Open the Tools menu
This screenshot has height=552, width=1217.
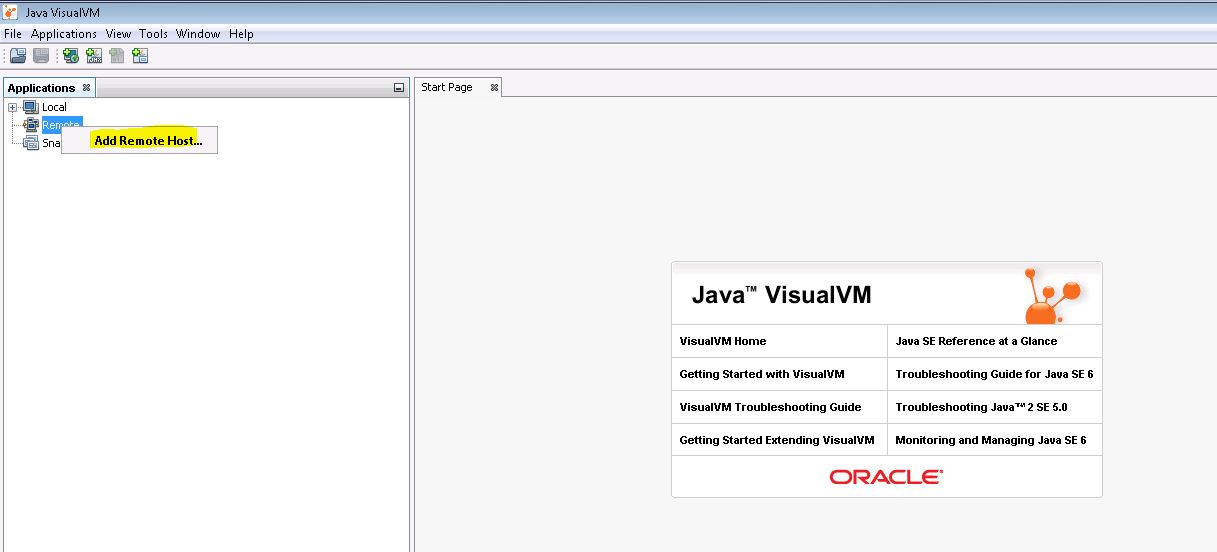coord(153,34)
